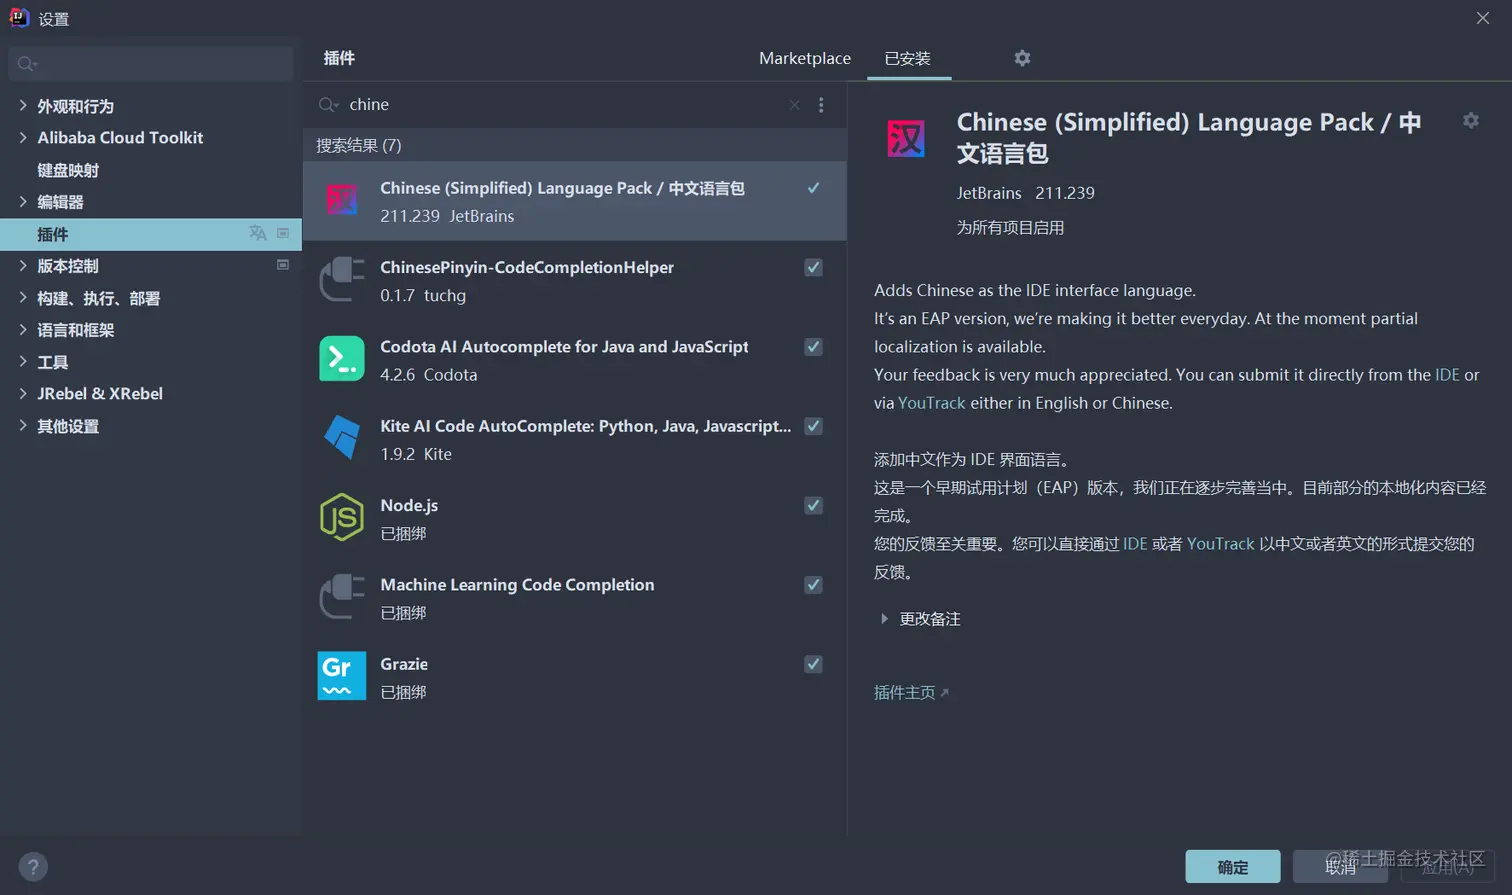This screenshot has height=895, width=1512.
Task: Click the translate icon on 插件 row
Action: 258,233
